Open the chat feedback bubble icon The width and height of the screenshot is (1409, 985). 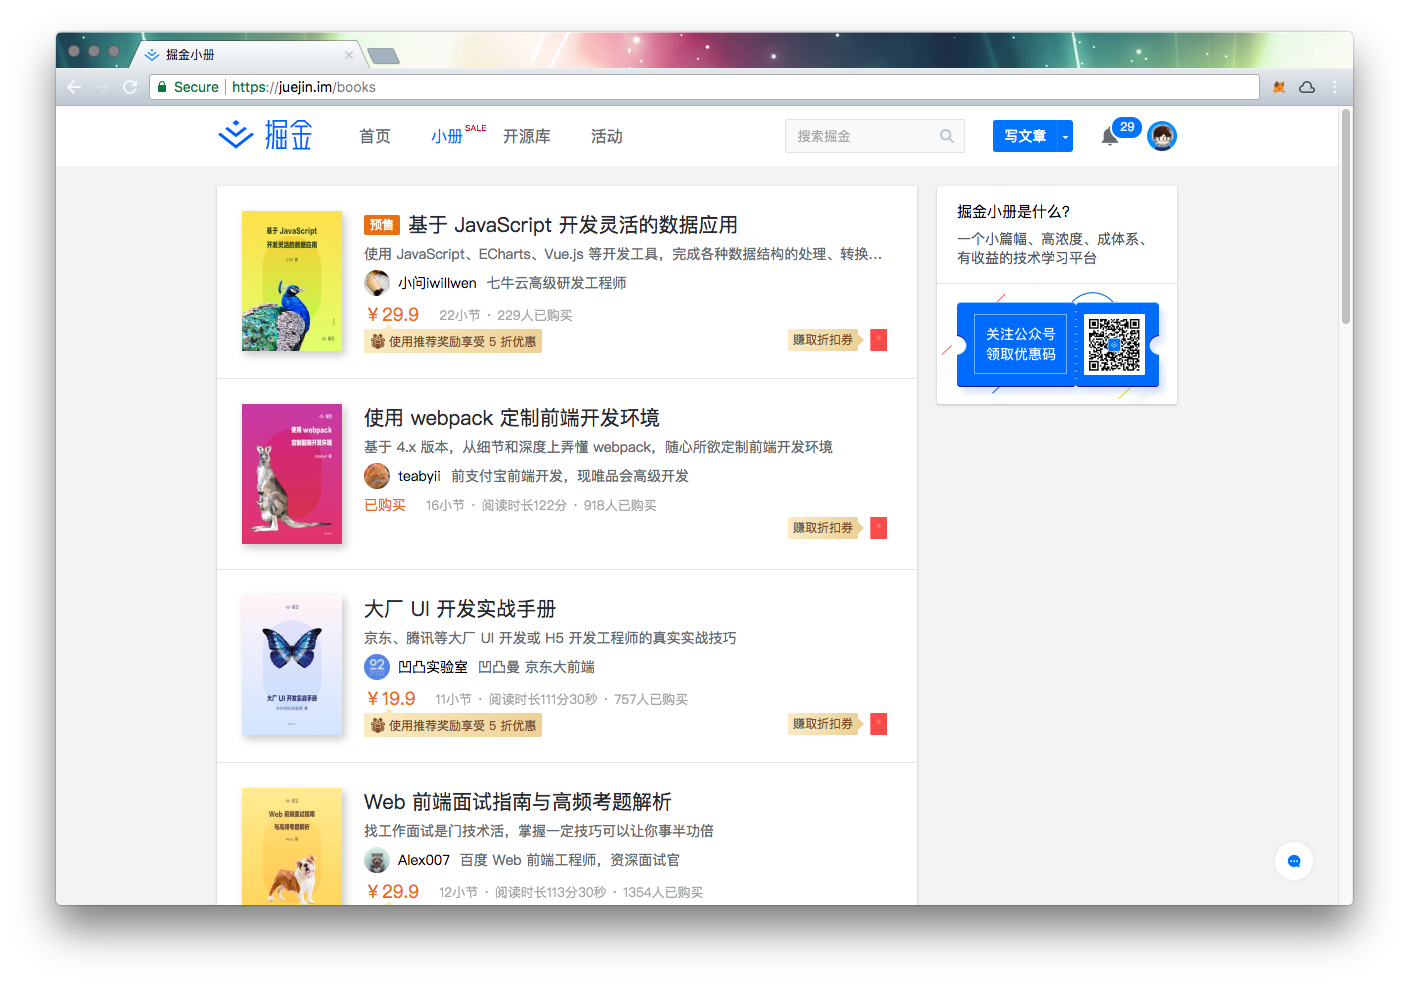click(x=1294, y=861)
